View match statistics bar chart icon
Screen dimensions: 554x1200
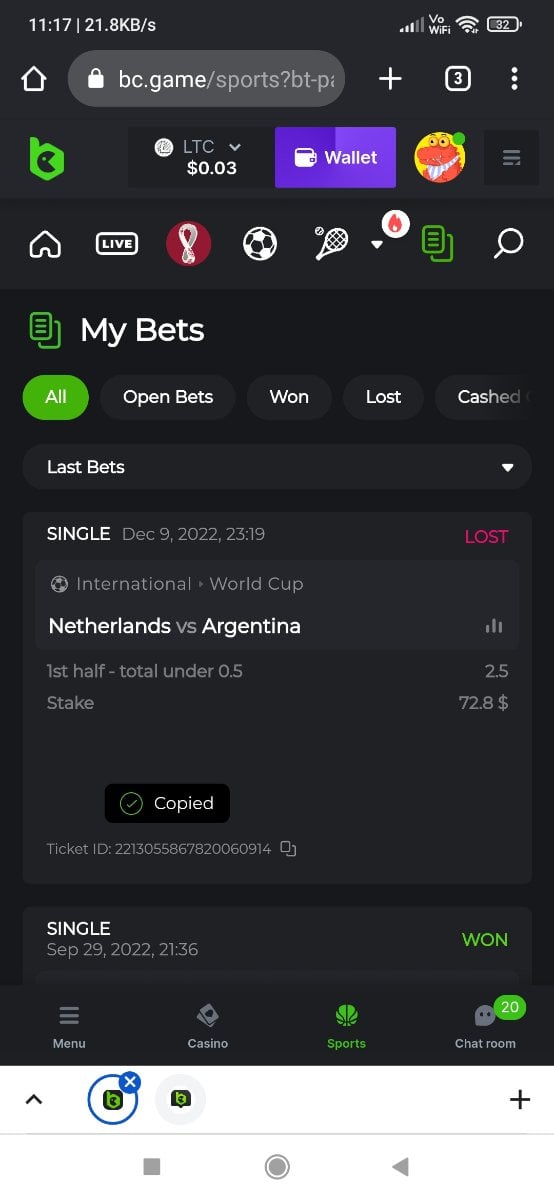493,626
